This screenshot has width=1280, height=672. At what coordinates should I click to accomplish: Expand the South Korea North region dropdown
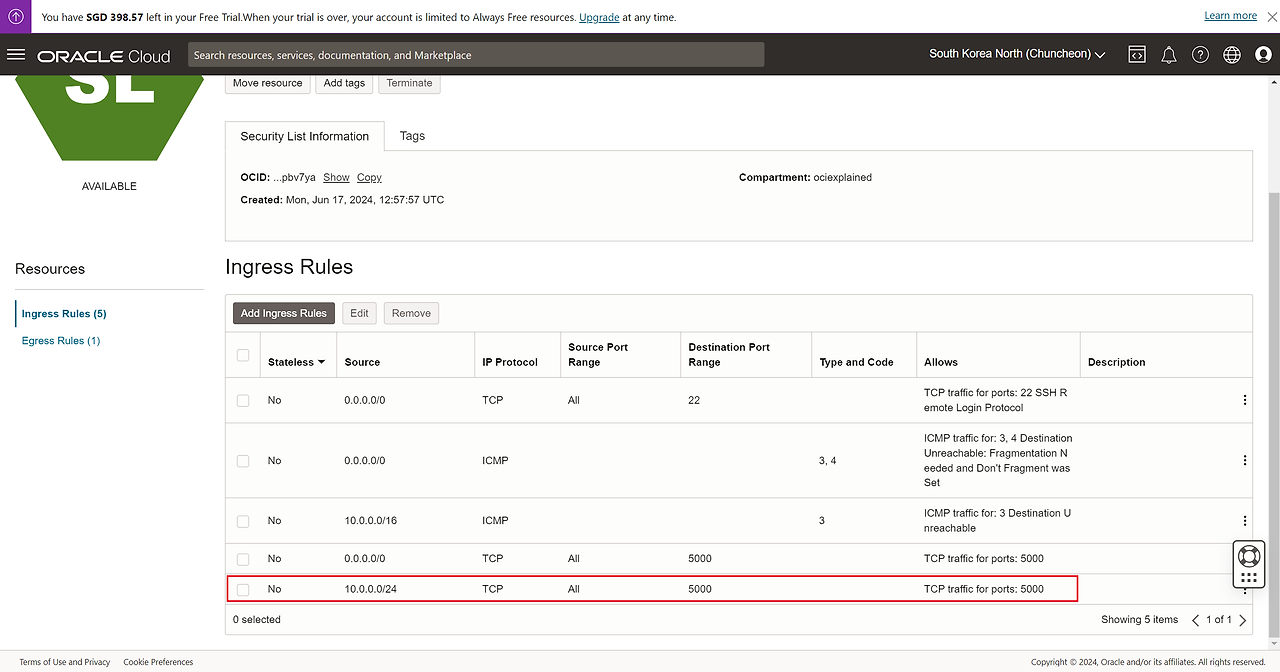tap(1017, 54)
